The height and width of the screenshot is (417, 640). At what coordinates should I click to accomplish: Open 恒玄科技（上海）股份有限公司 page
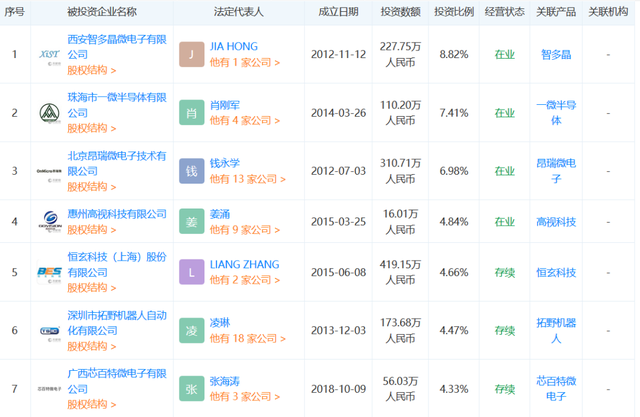(117, 264)
